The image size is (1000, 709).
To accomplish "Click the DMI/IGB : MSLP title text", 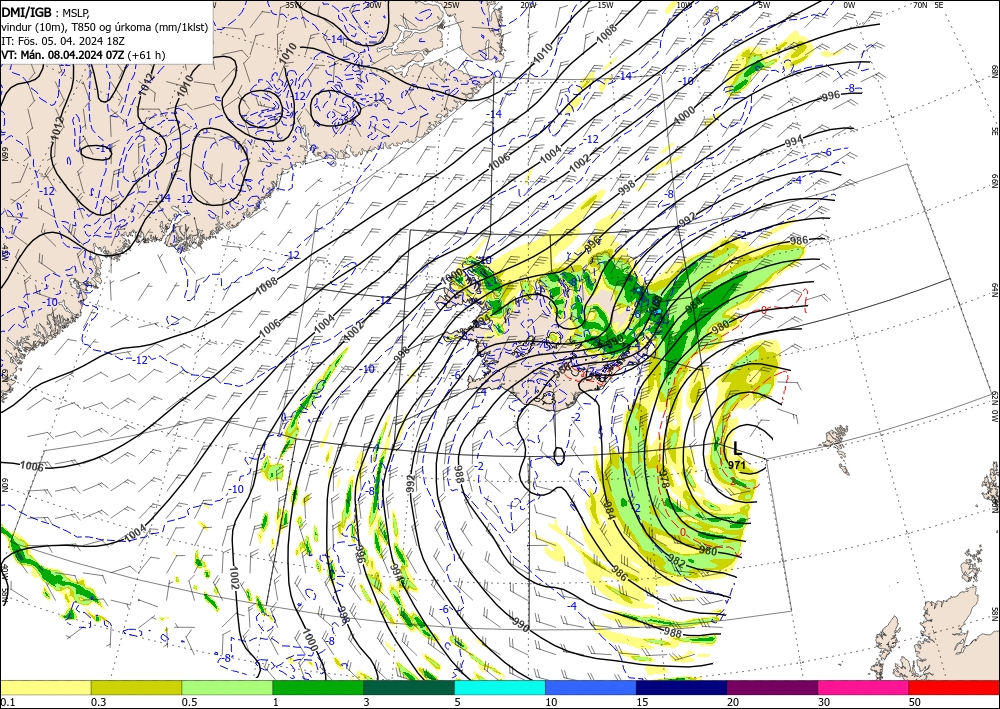I will pyautogui.click(x=45, y=11).
